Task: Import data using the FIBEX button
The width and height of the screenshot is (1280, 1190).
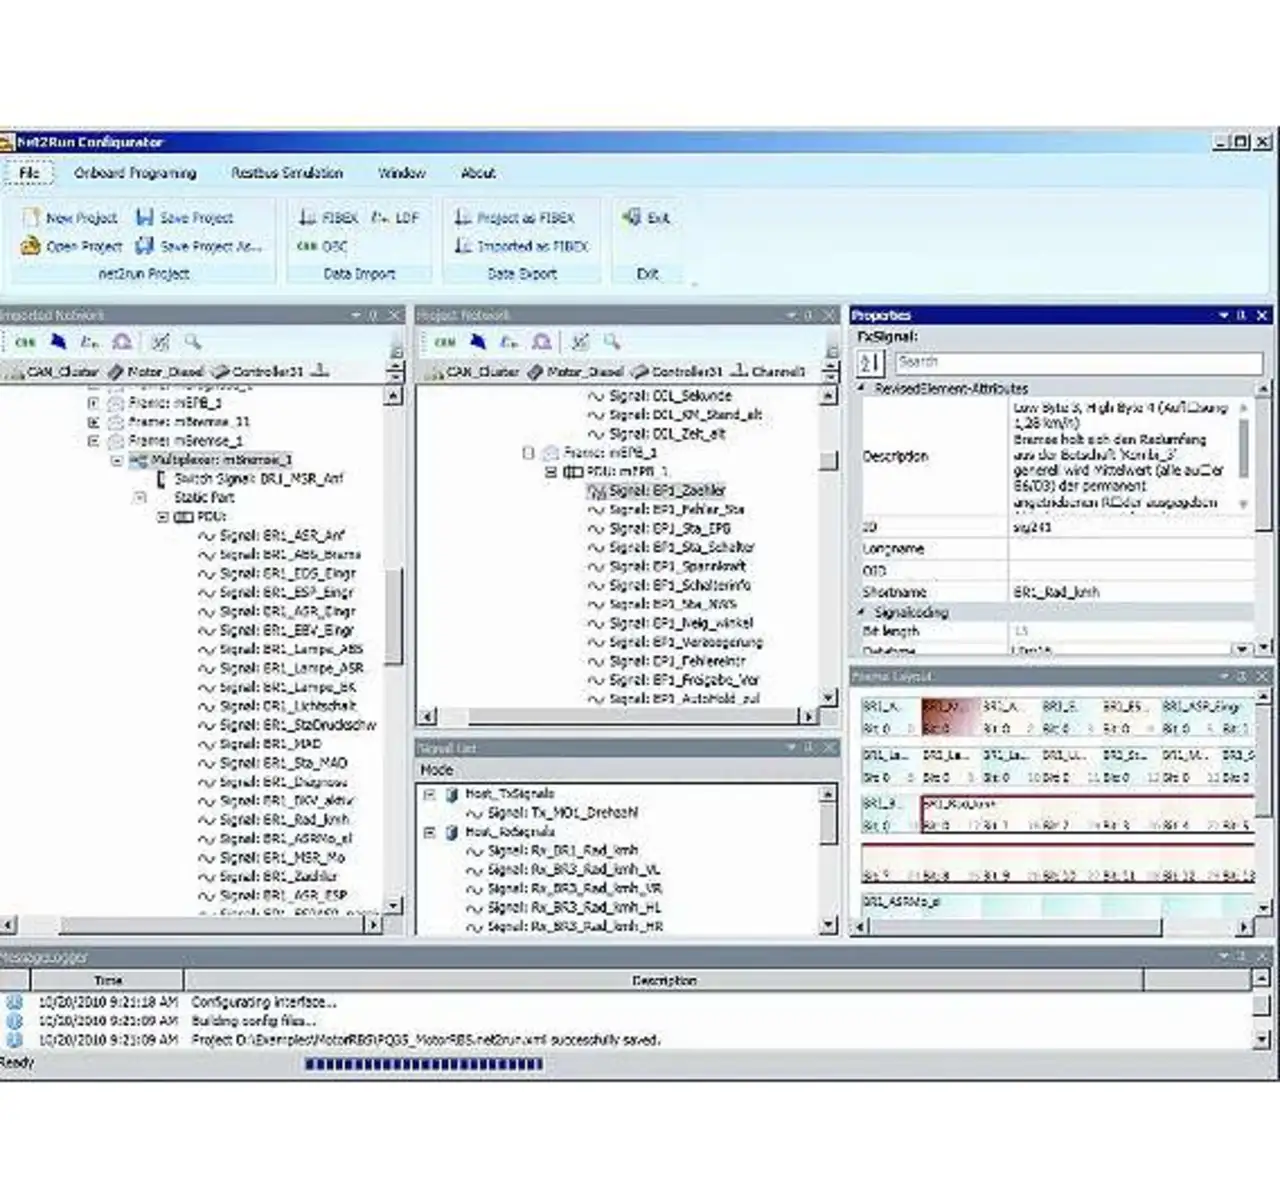Action: point(329,217)
